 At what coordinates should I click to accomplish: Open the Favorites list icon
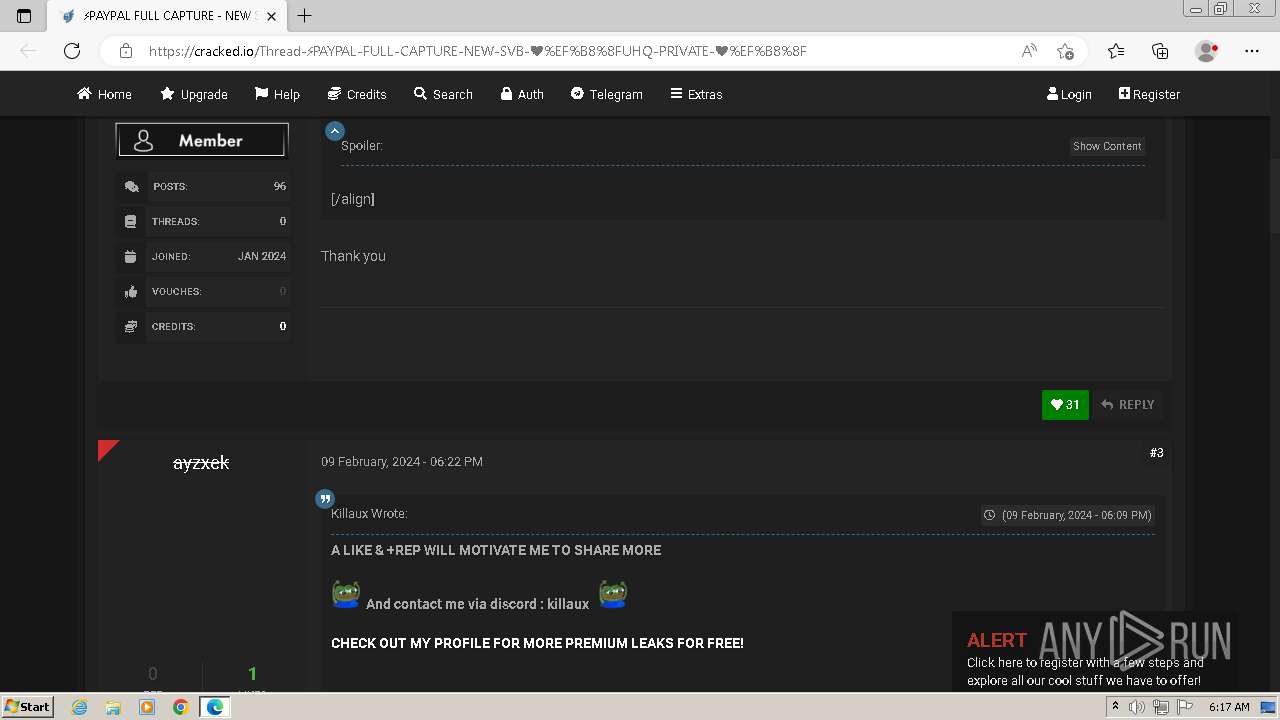[1116, 51]
